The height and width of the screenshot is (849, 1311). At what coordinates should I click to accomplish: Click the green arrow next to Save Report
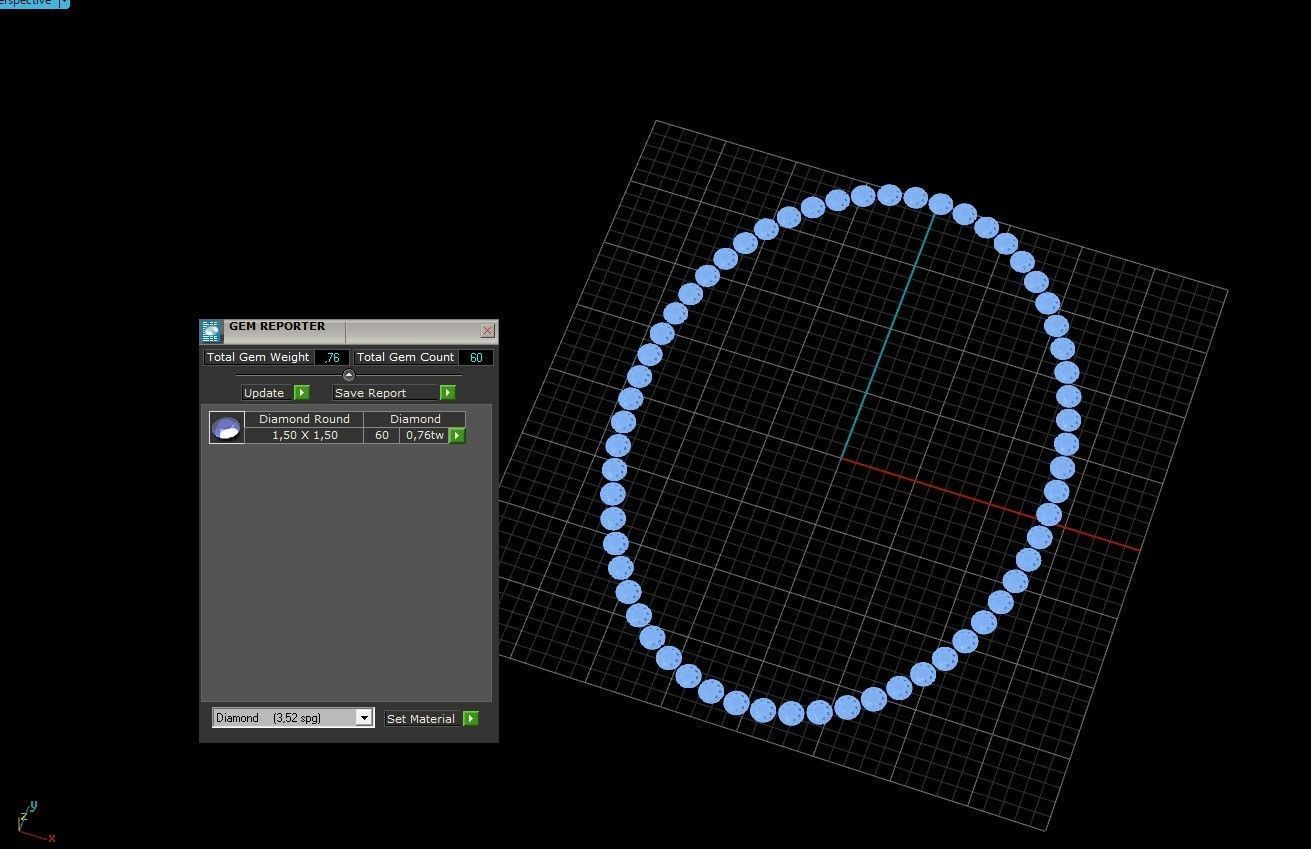448,393
